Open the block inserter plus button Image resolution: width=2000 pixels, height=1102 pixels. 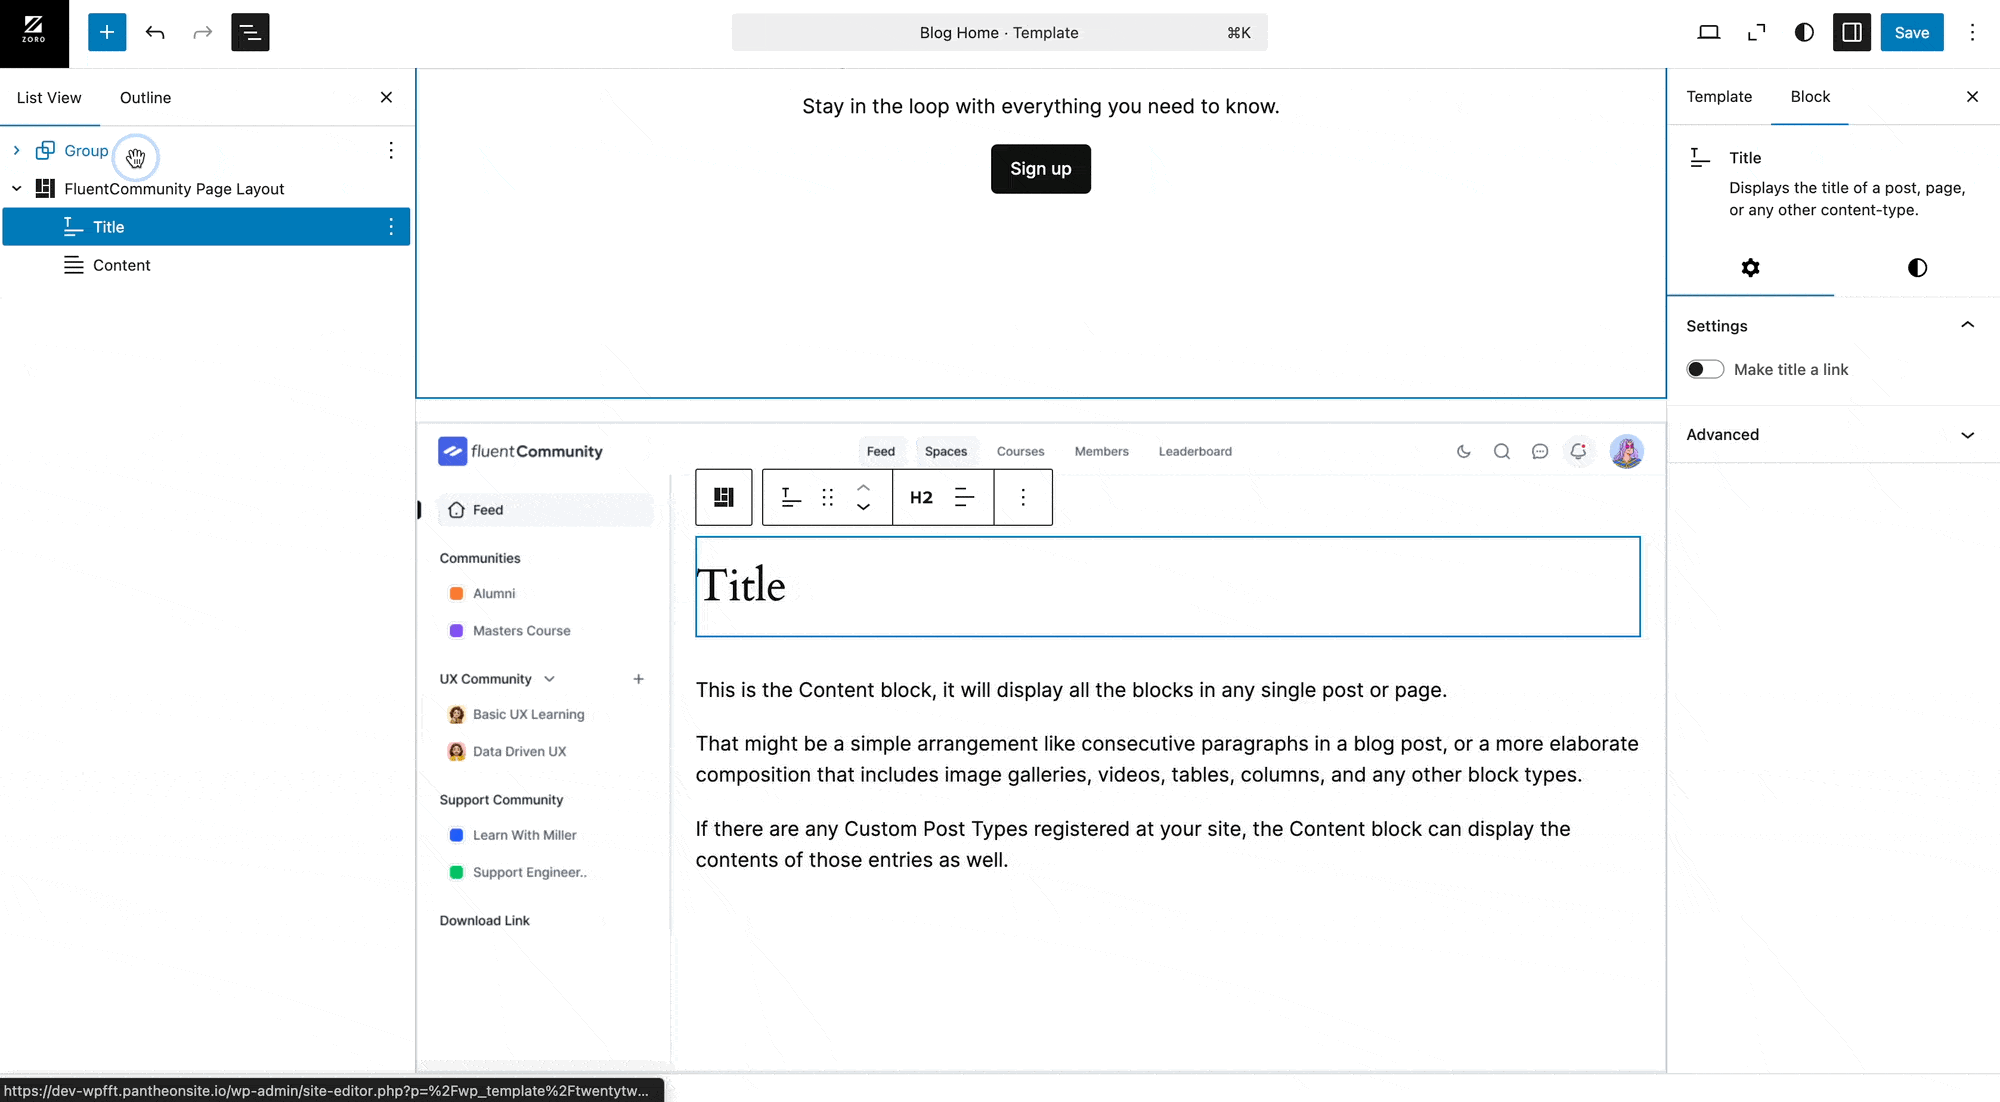107,33
